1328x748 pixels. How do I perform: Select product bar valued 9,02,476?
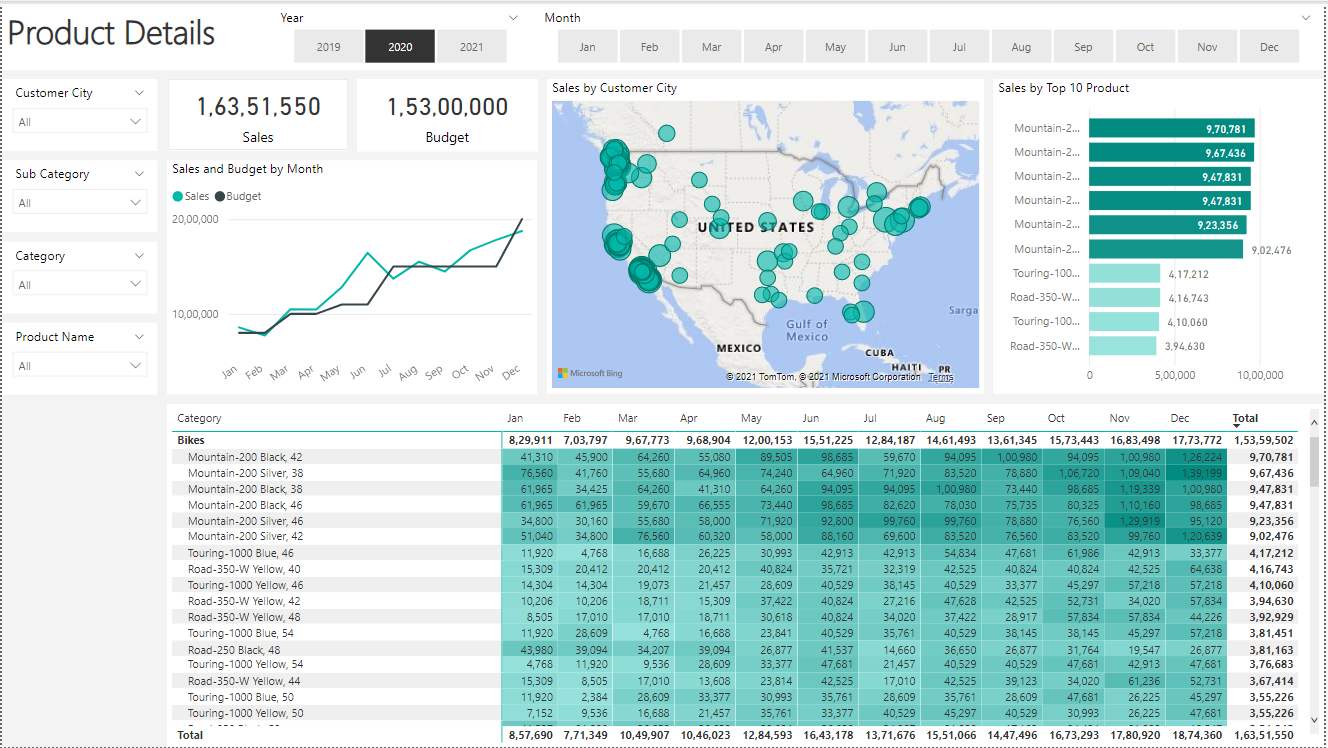tap(1165, 249)
